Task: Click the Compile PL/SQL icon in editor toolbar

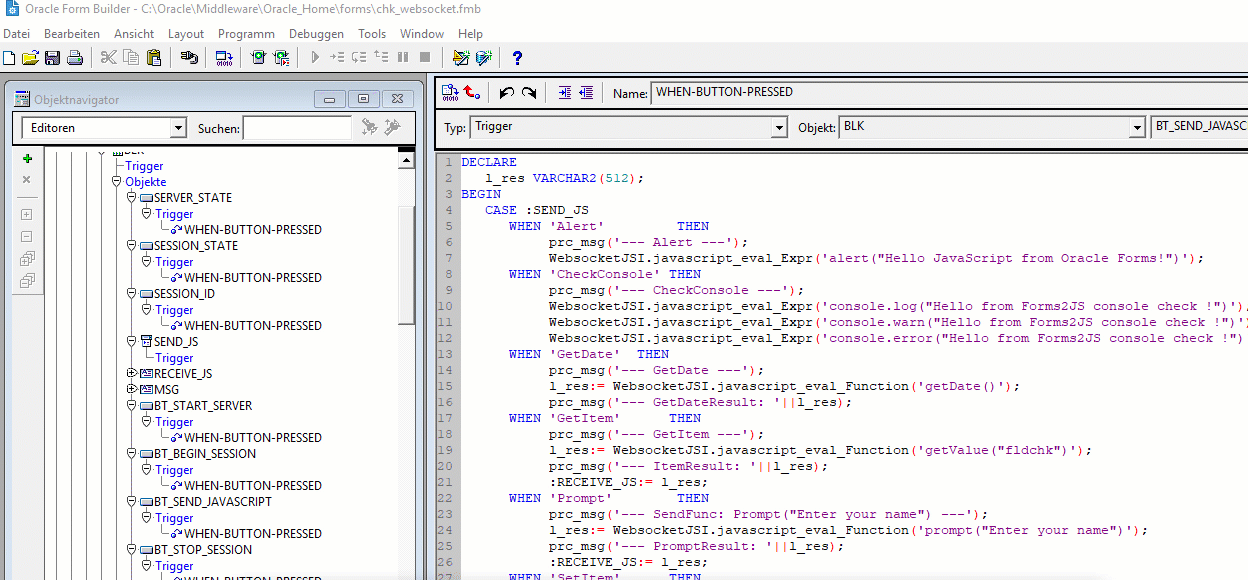Action: 449,93
